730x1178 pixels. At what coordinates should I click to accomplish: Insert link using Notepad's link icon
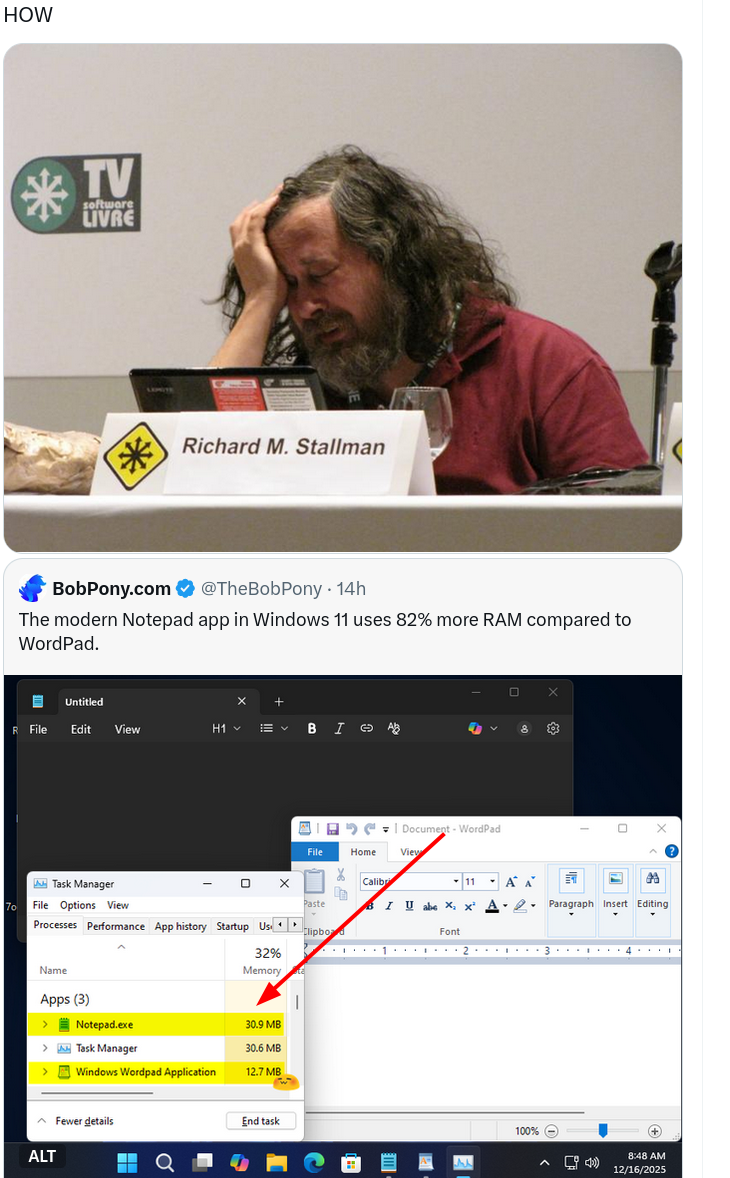point(367,728)
